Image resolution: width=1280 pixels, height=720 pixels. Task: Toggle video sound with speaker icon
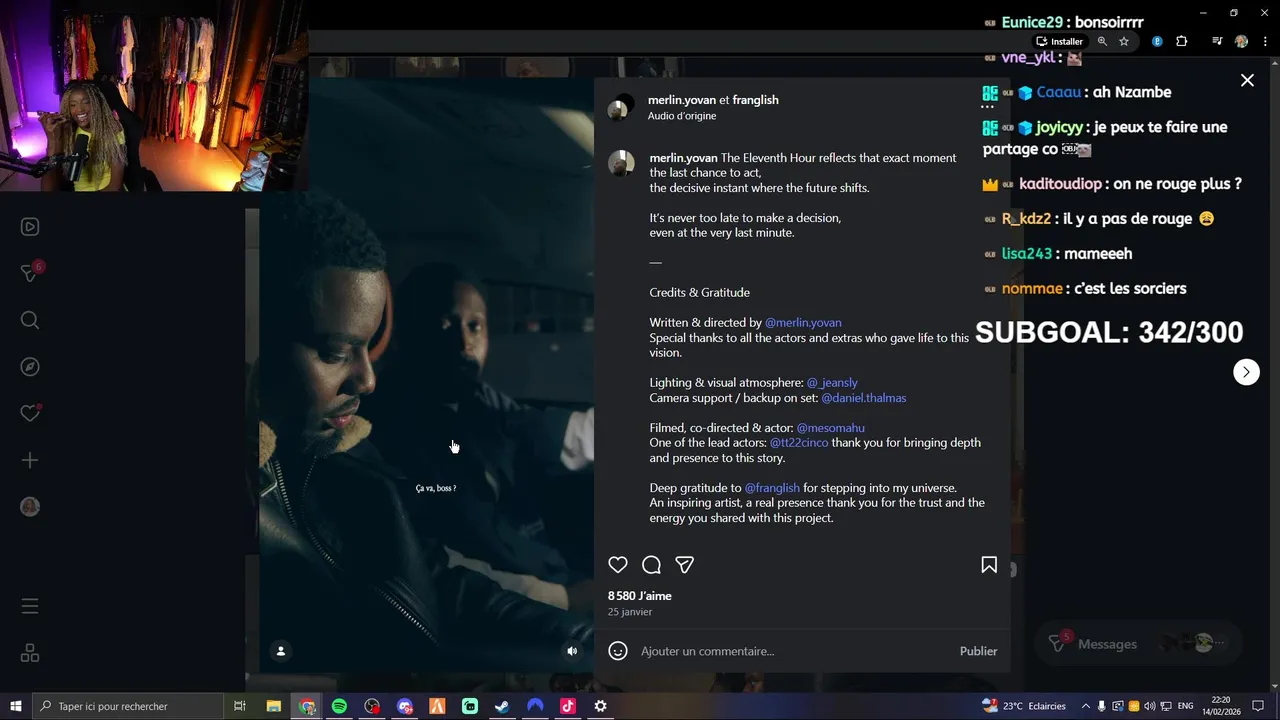[x=572, y=651]
